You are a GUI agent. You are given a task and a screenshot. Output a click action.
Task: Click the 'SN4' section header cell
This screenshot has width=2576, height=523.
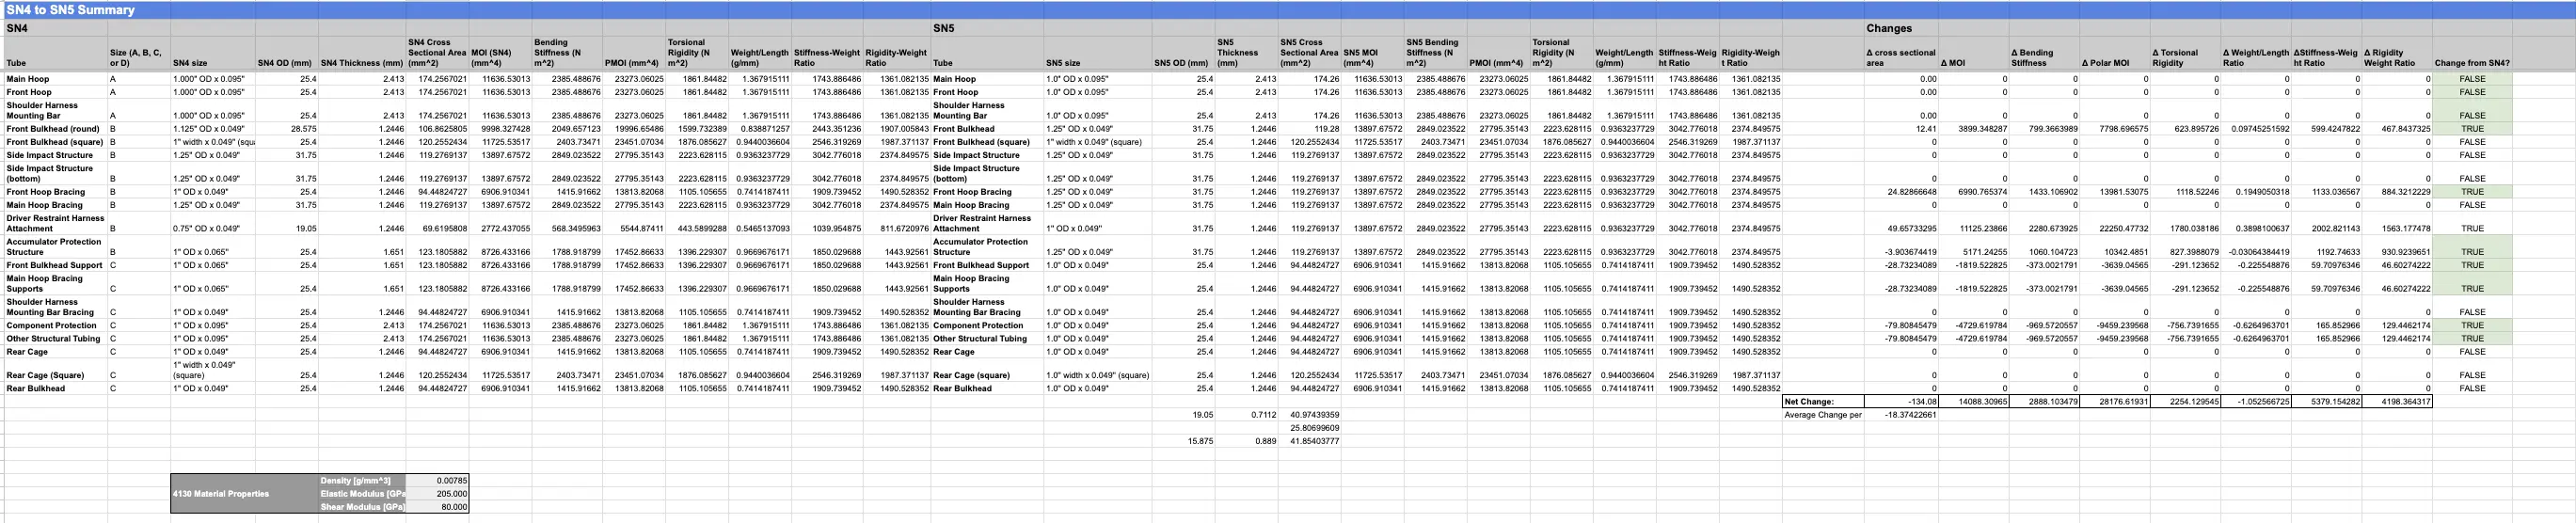coord(17,28)
